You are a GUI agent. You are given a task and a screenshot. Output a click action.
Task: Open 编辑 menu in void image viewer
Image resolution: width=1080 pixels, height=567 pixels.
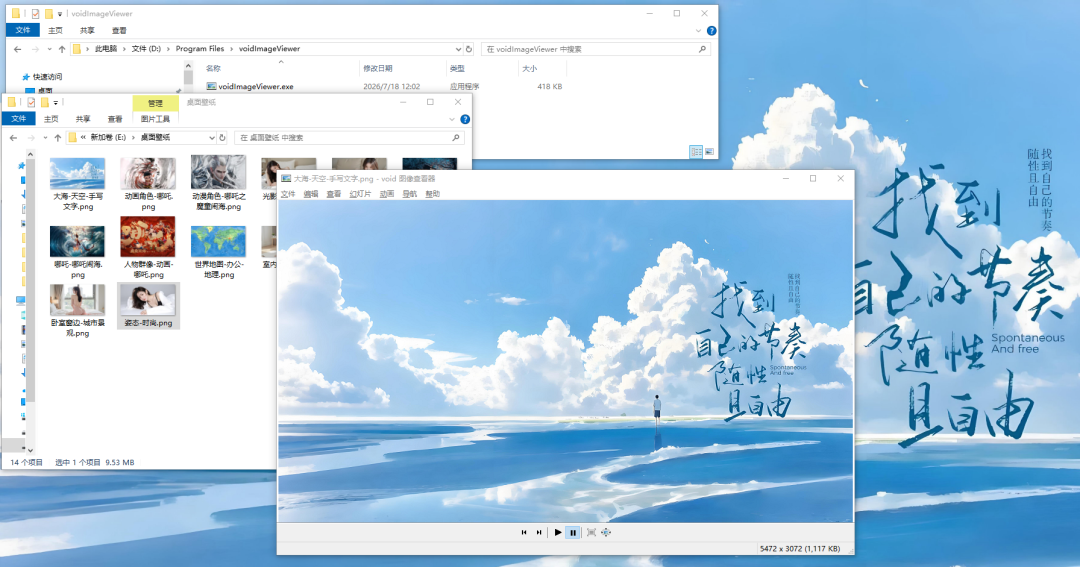(x=311, y=194)
